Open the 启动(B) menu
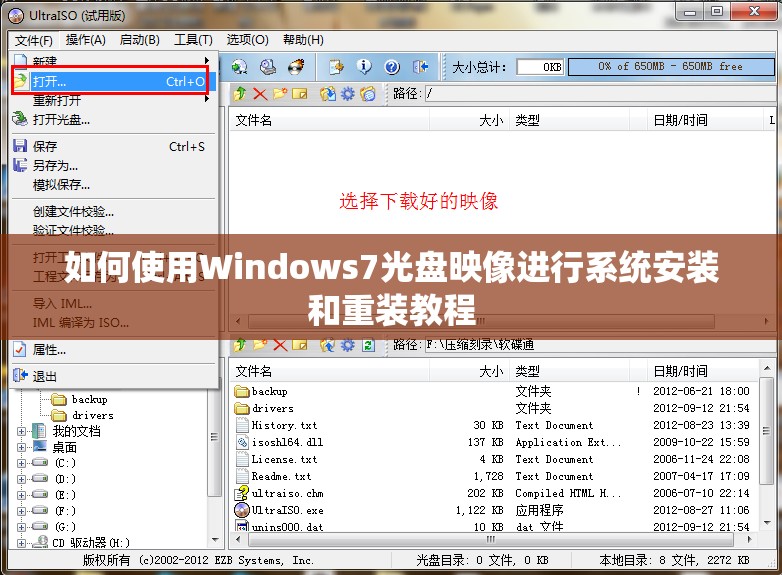The image size is (782, 575). 140,40
